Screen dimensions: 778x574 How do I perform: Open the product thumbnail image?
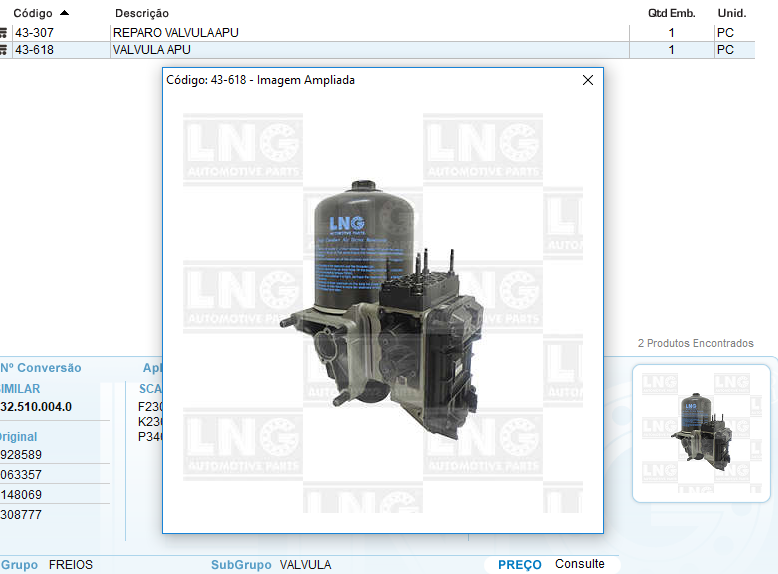[x=701, y=433]
